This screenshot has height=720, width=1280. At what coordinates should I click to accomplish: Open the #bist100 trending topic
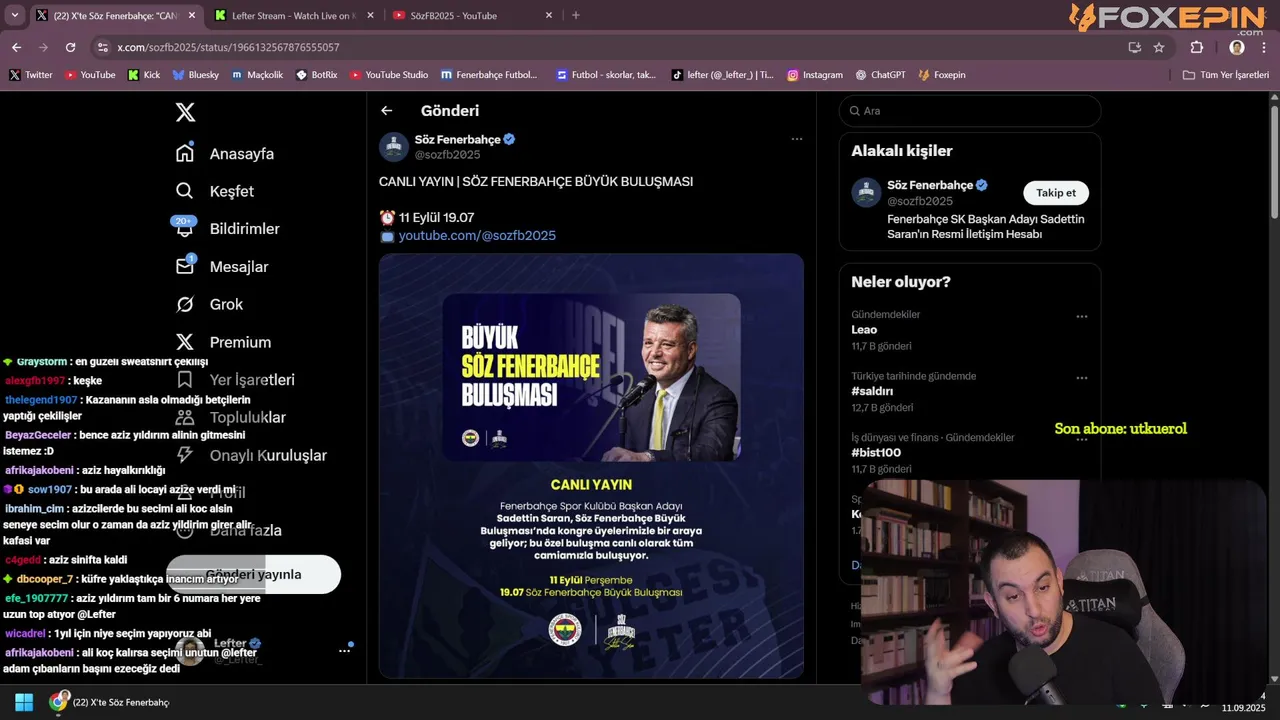pos(876,453)
